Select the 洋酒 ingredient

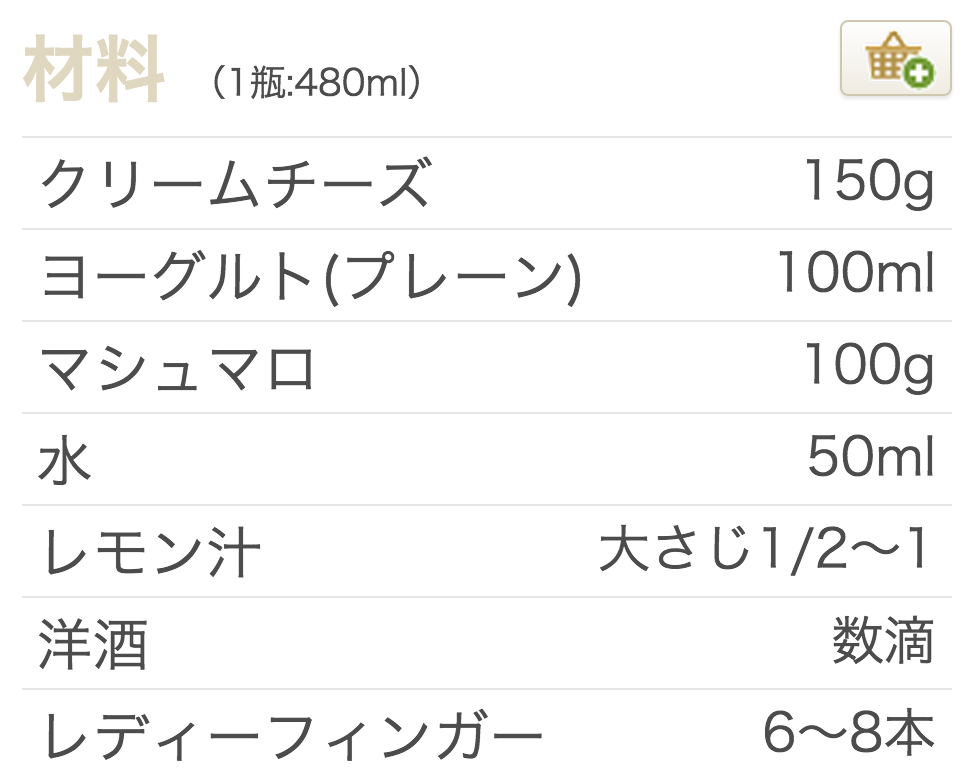(93, 645)
